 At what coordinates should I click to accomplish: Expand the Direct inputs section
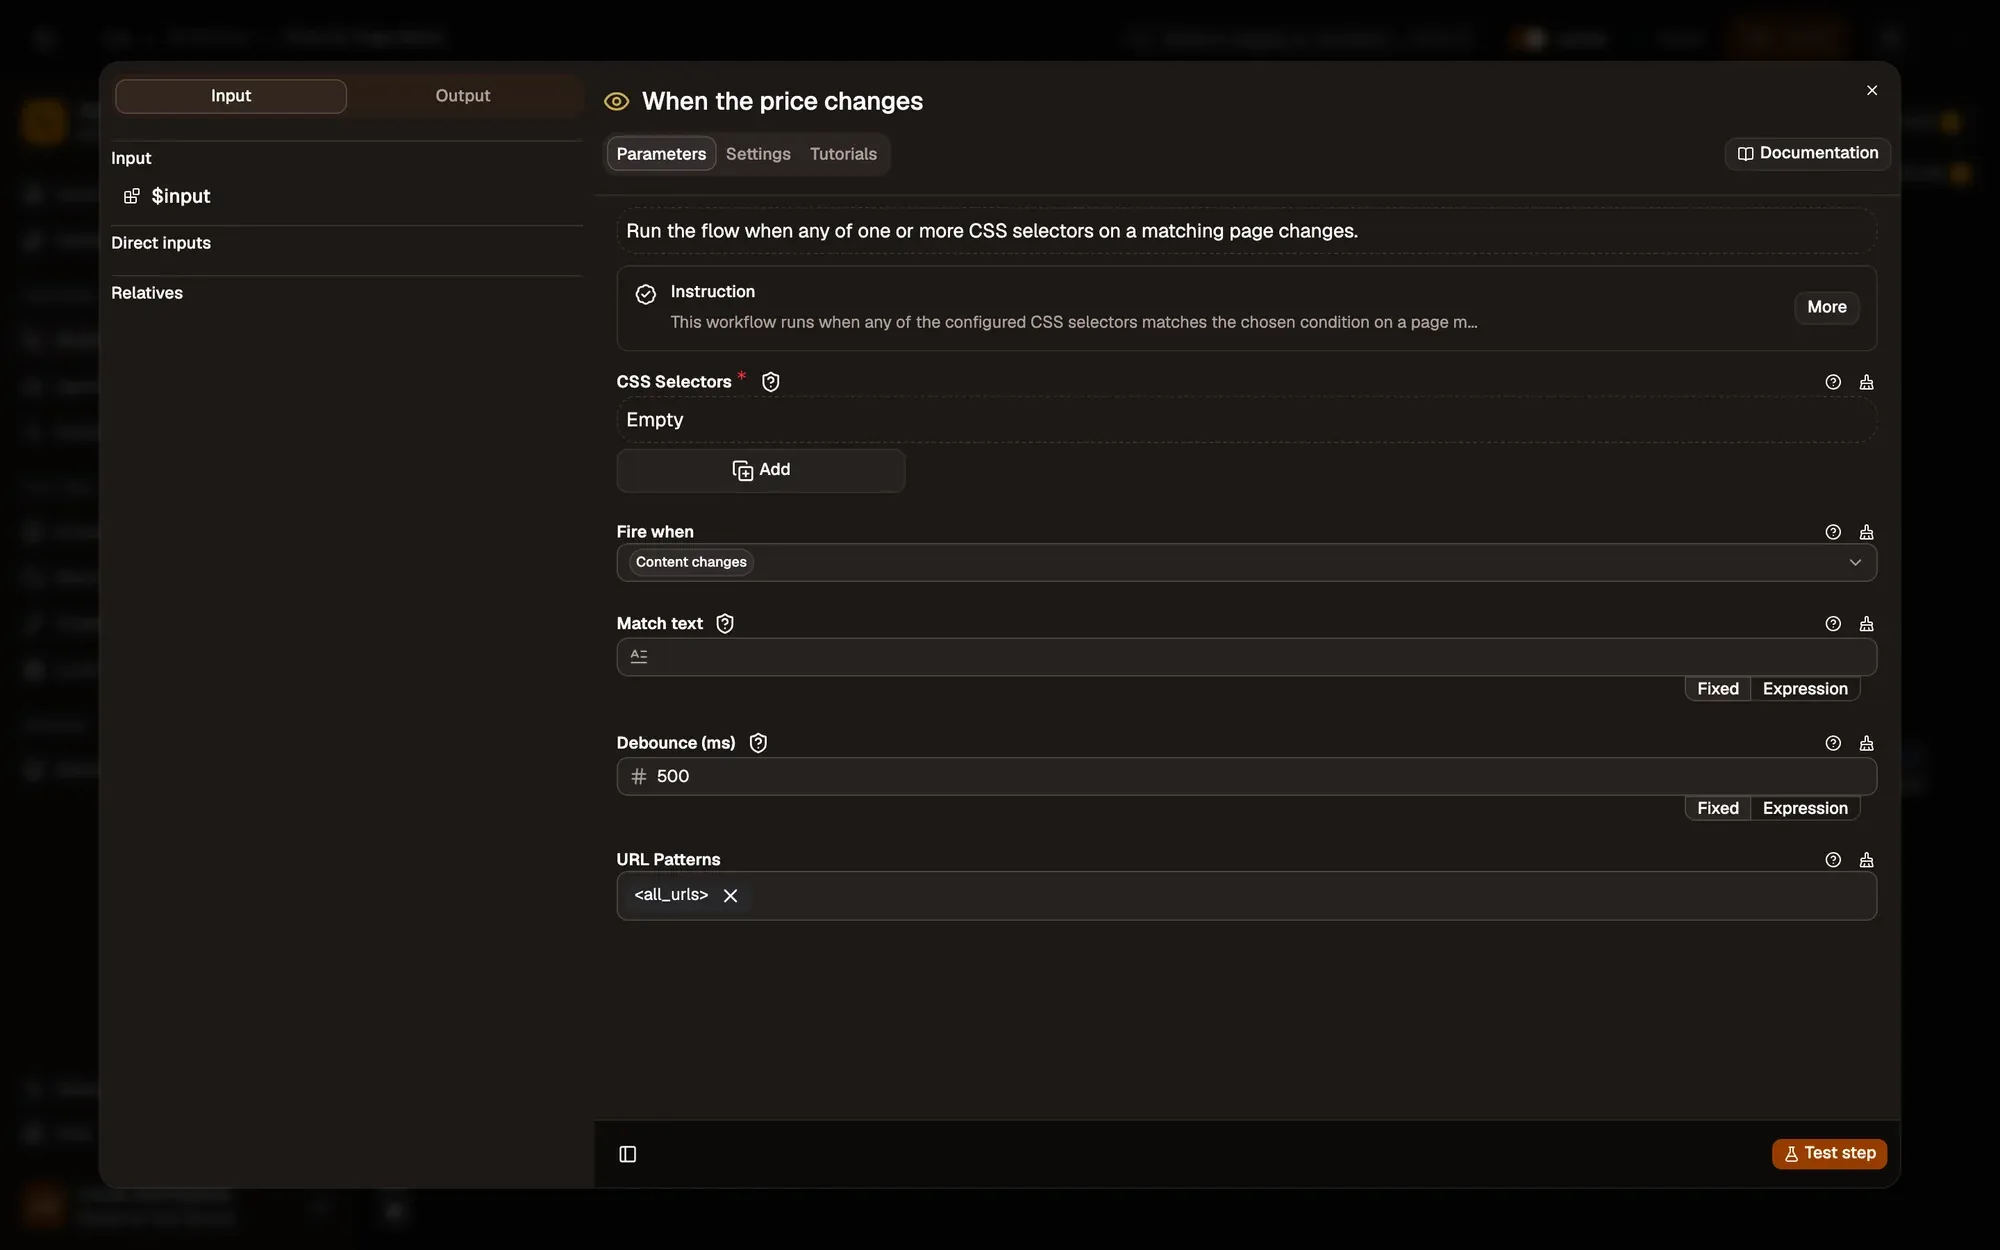tap(161, 243)
